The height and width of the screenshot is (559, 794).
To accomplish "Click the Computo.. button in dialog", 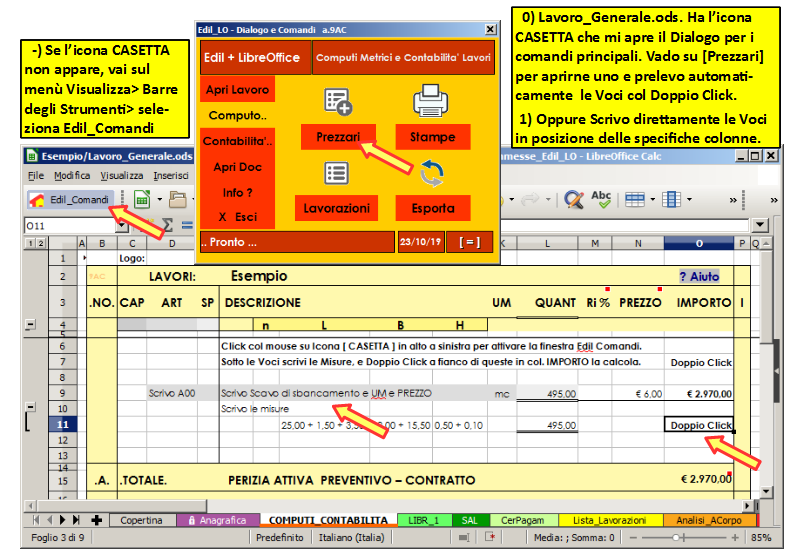I will [237, 115].
